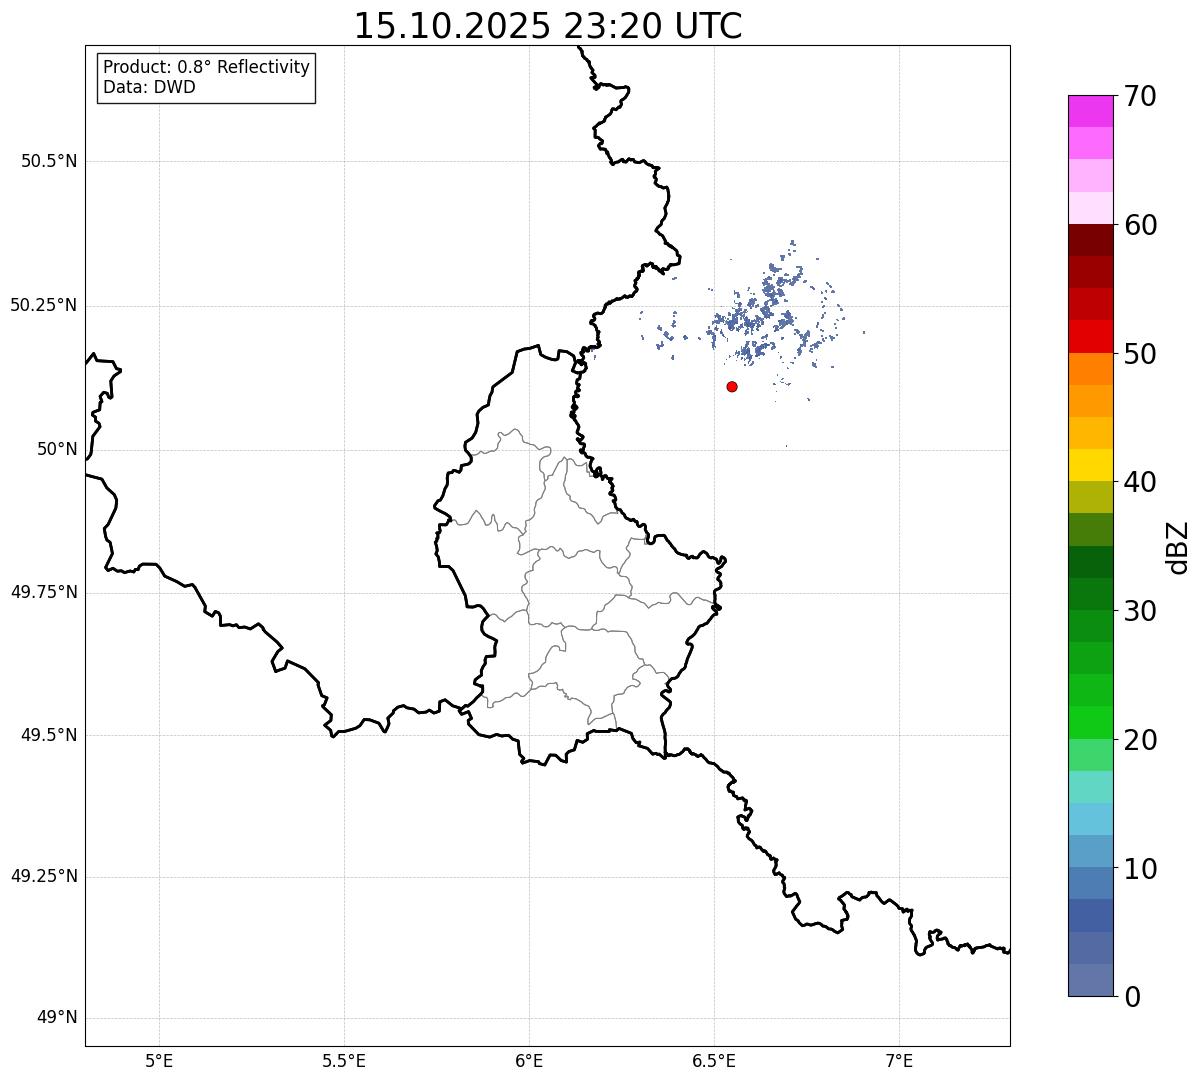1202x1081 pixels.
Task: Click the 49.75°N latitude label
Action: click(x=44, y=592)
